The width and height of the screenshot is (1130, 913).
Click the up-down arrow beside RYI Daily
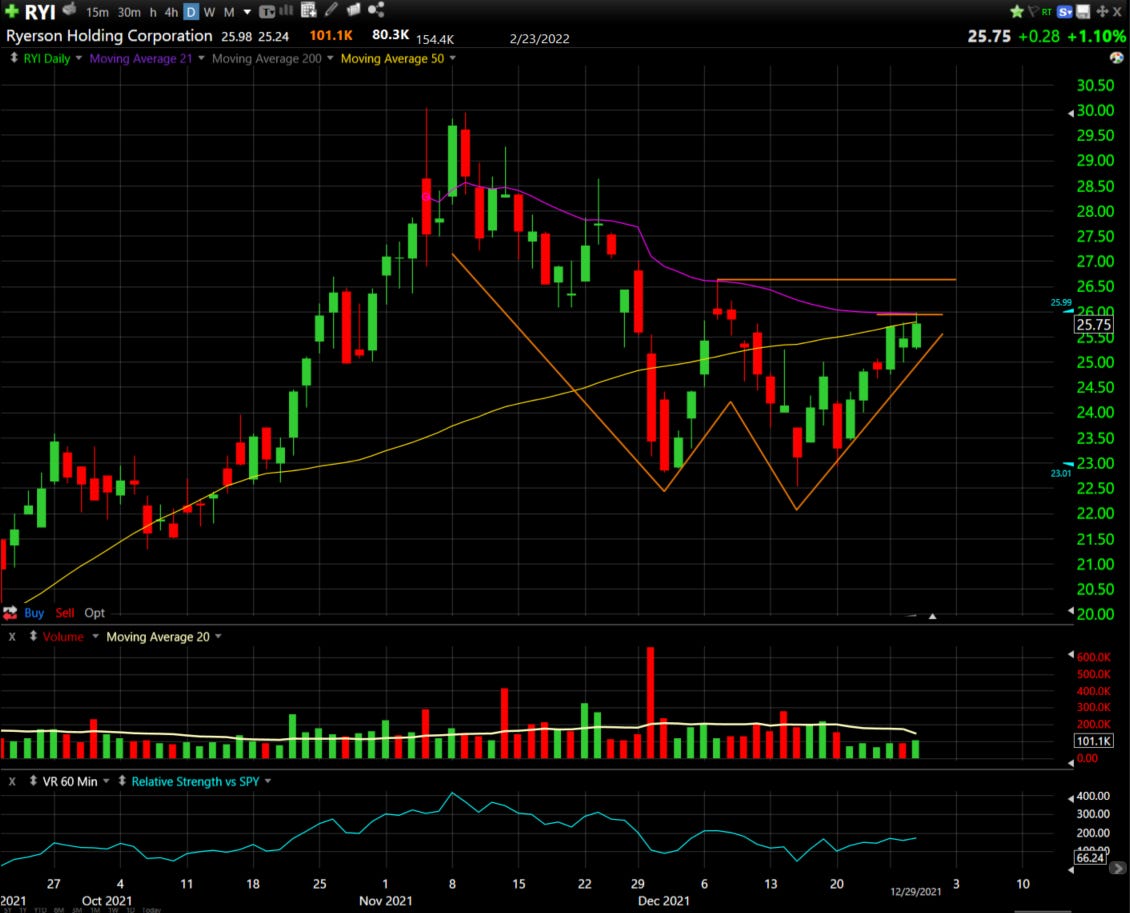pos(13,58)
